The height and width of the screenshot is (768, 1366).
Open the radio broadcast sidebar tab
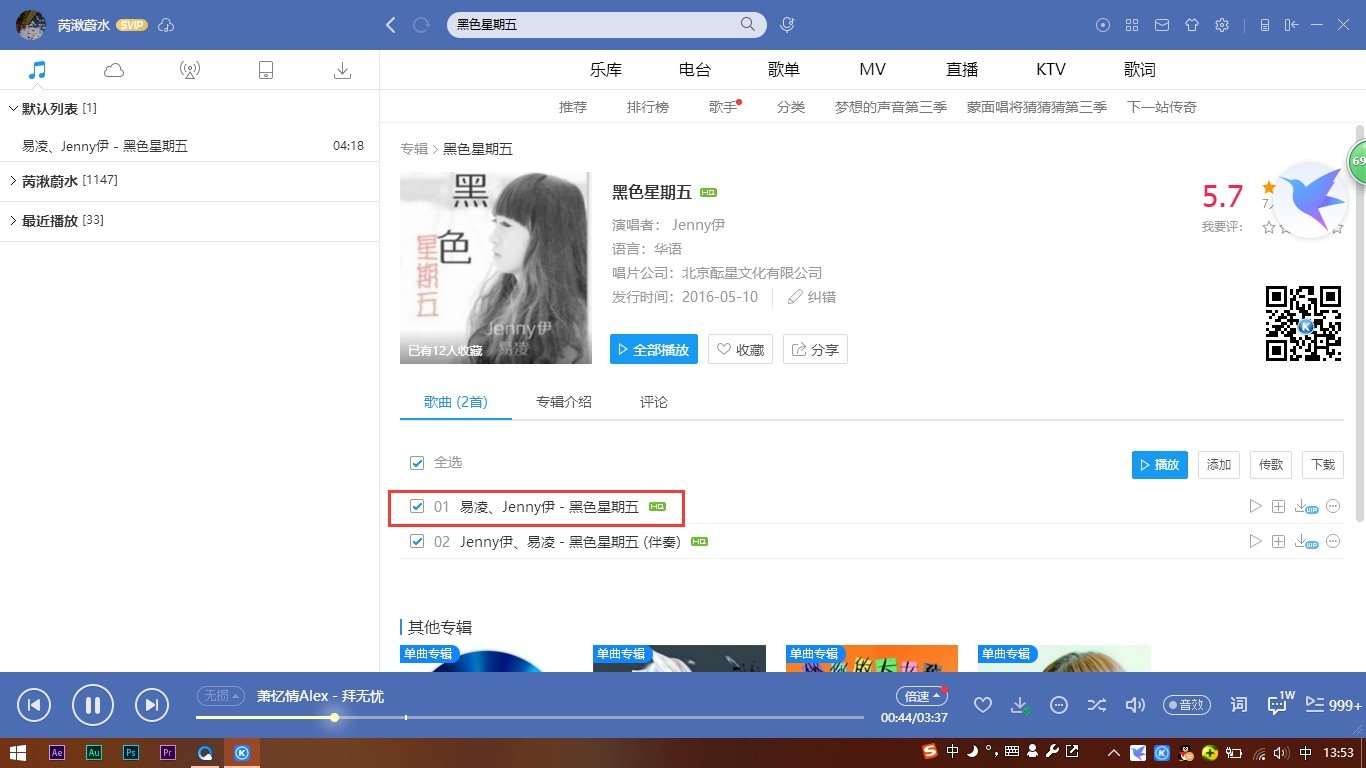(190, 69)
